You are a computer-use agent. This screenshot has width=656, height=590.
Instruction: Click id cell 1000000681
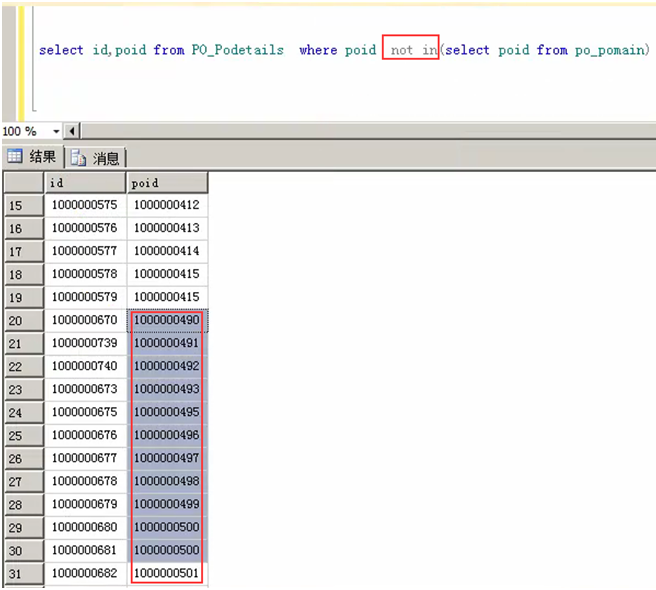click(85, 550)
